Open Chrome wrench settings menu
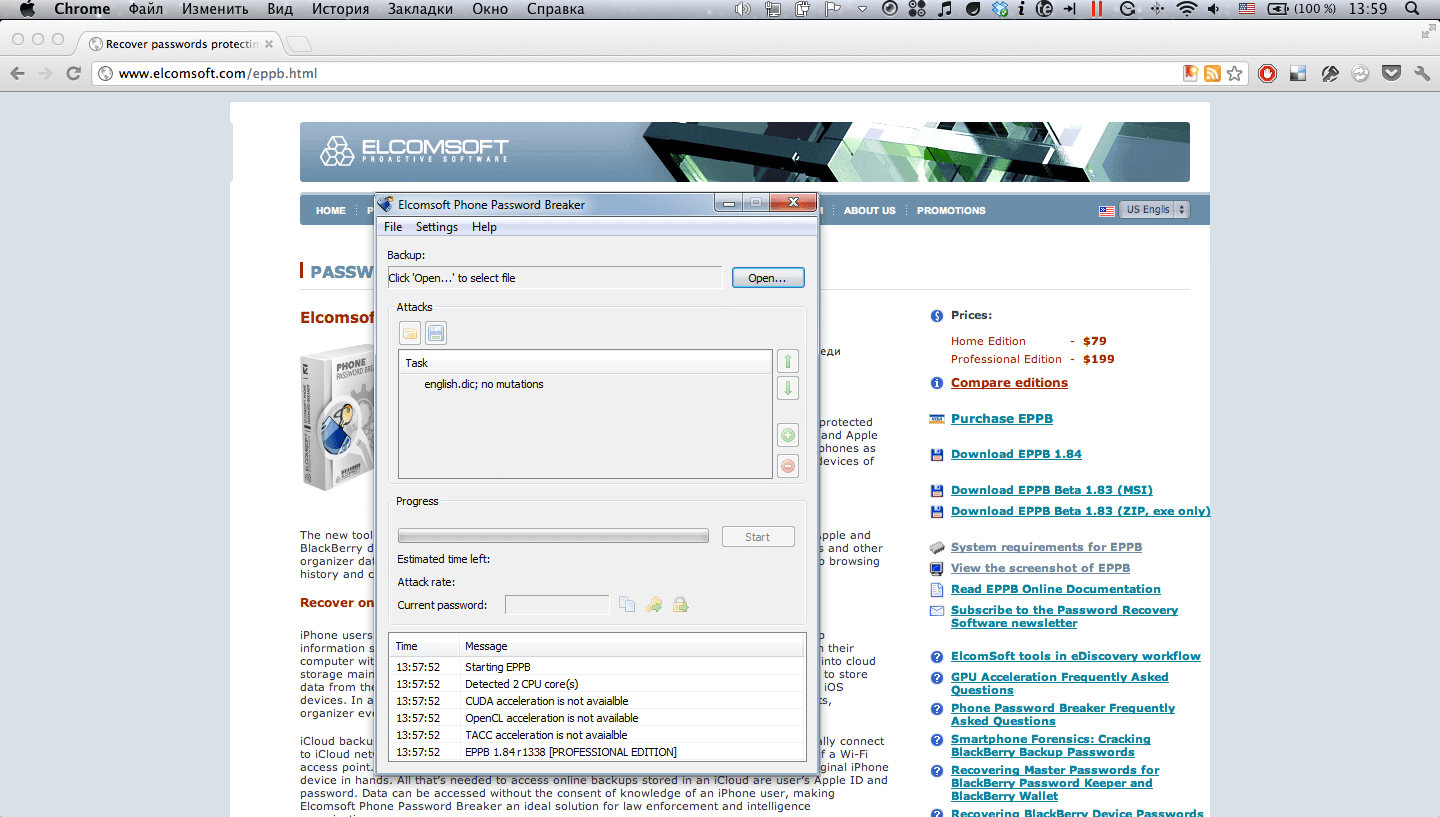The width and height of the screenshot is (1440, 817). 1422,73
